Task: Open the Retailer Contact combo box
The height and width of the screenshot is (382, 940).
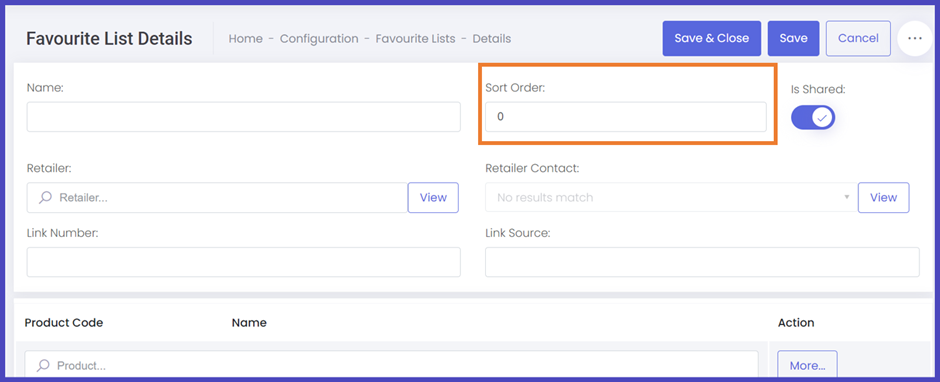Action: (x=671, y=197)
